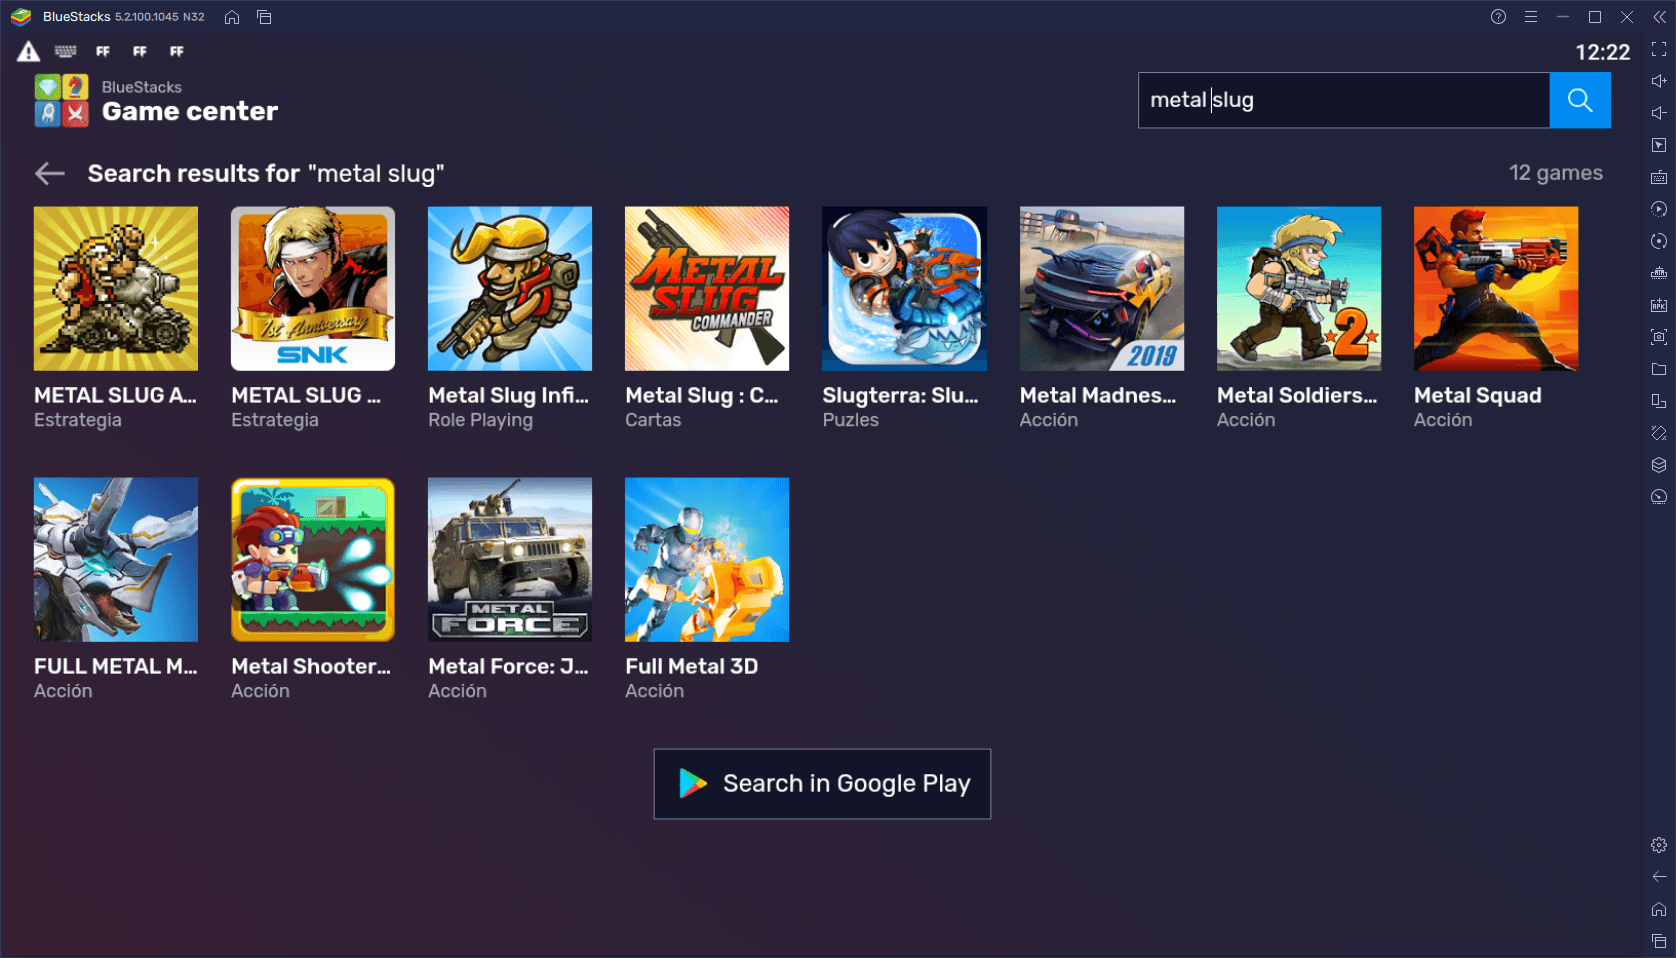The width and height of the screenshot is (1676, 958).
Task: Click the blue magnifier search button
Action: point(1580,100)
